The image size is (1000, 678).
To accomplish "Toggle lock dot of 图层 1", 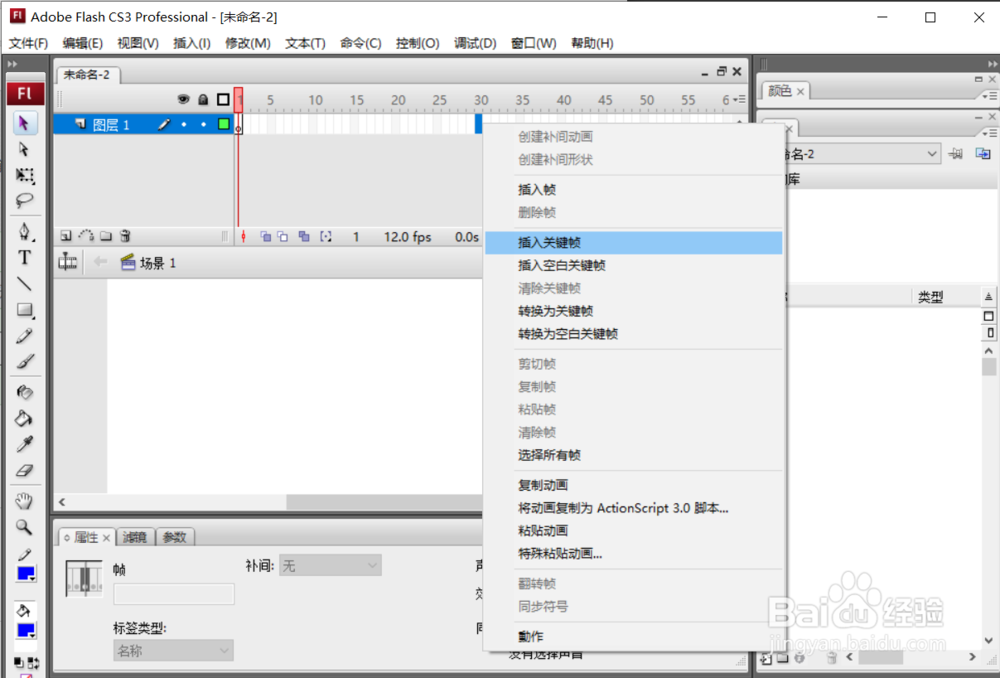I will click(203, 124).
